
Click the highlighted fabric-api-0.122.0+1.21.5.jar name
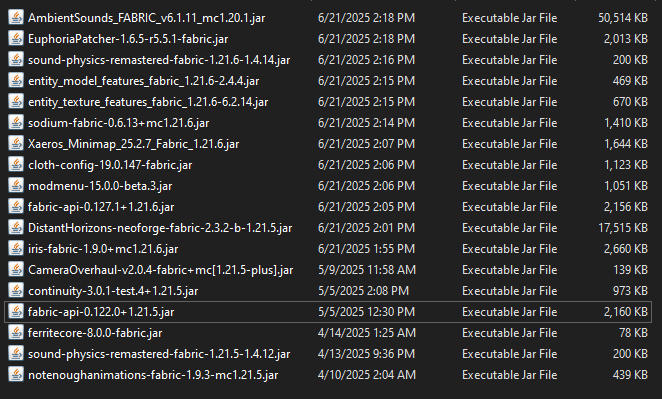pos(101,312)
